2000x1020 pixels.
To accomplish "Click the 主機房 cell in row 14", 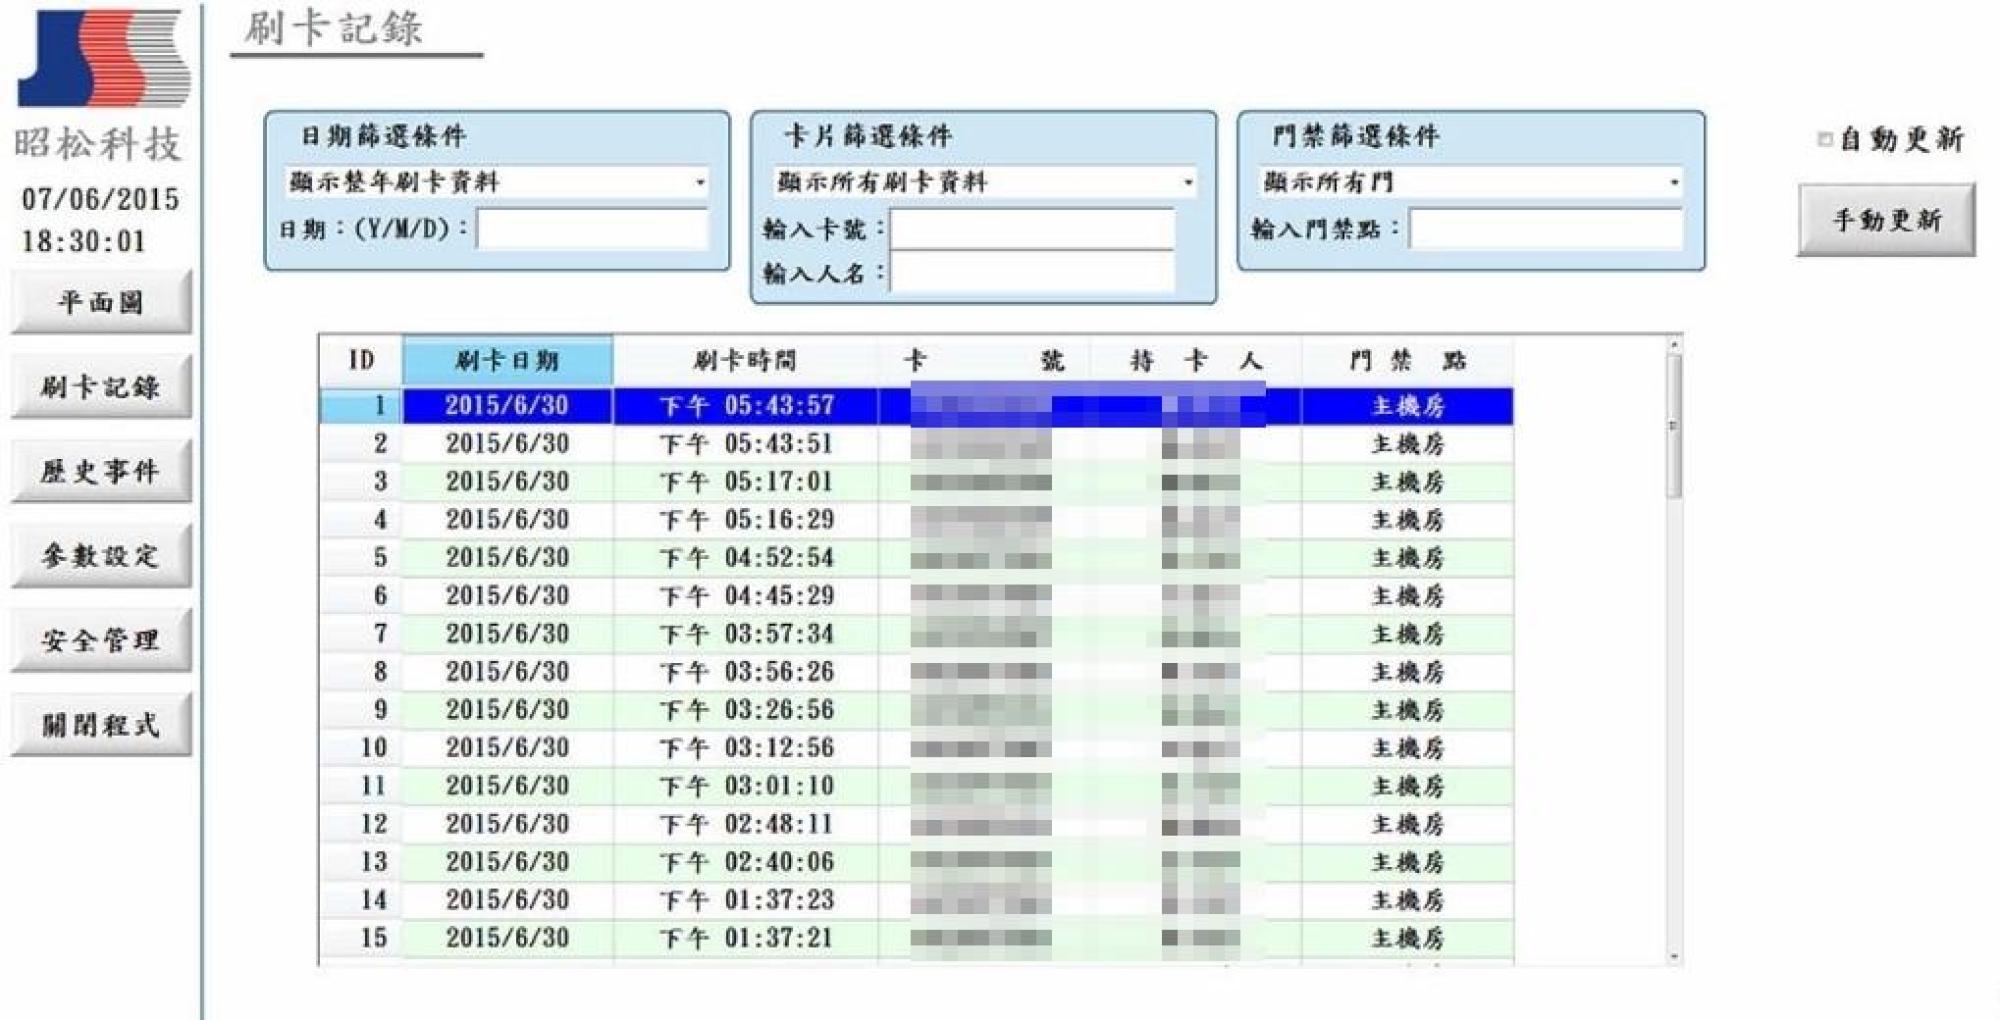I will pyautogui.click(x=1407, y=900).
